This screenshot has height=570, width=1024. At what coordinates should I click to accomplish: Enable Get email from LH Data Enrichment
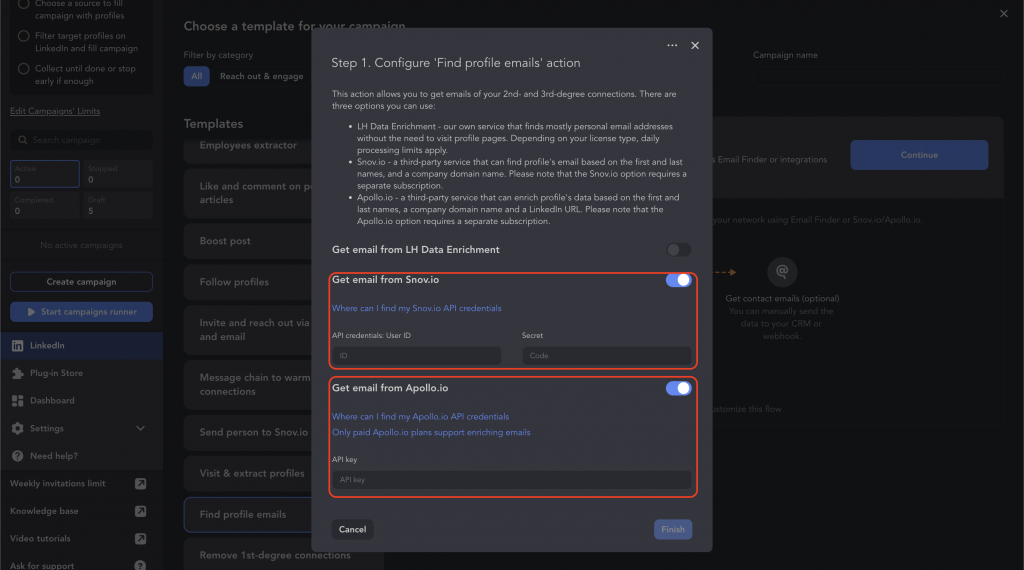click(x=678, y=250)
